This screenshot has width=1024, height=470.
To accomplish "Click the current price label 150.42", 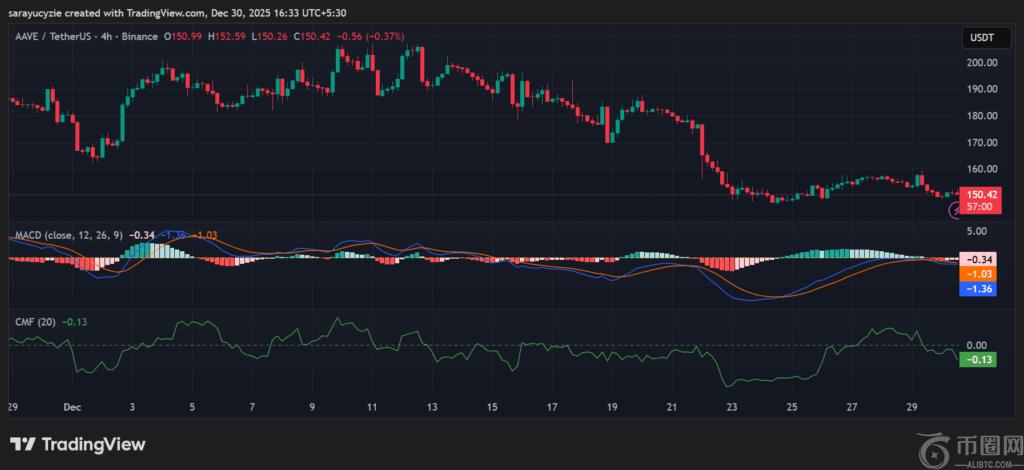I will point(979,194).
